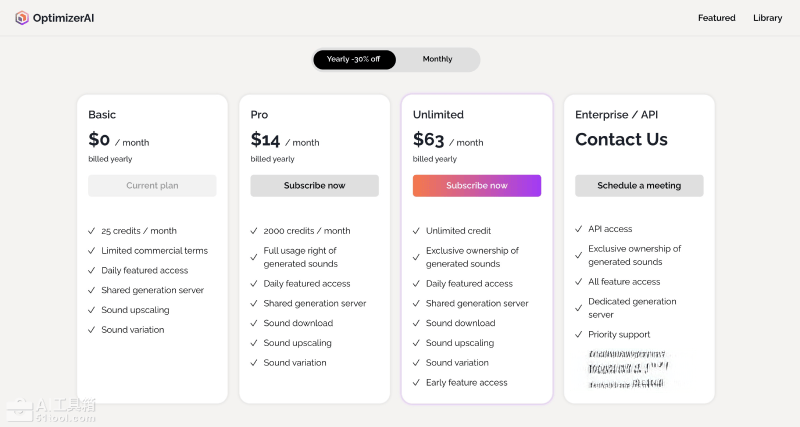The image size is (800, 427).
Task: Click the grayed-out Current plan button
Action: [x=152, y=186]
